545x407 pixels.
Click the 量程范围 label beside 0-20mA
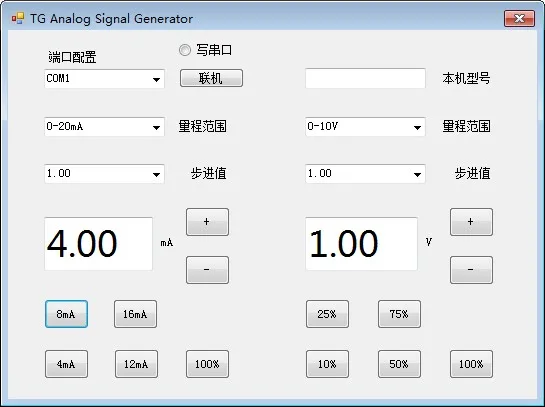202,127
